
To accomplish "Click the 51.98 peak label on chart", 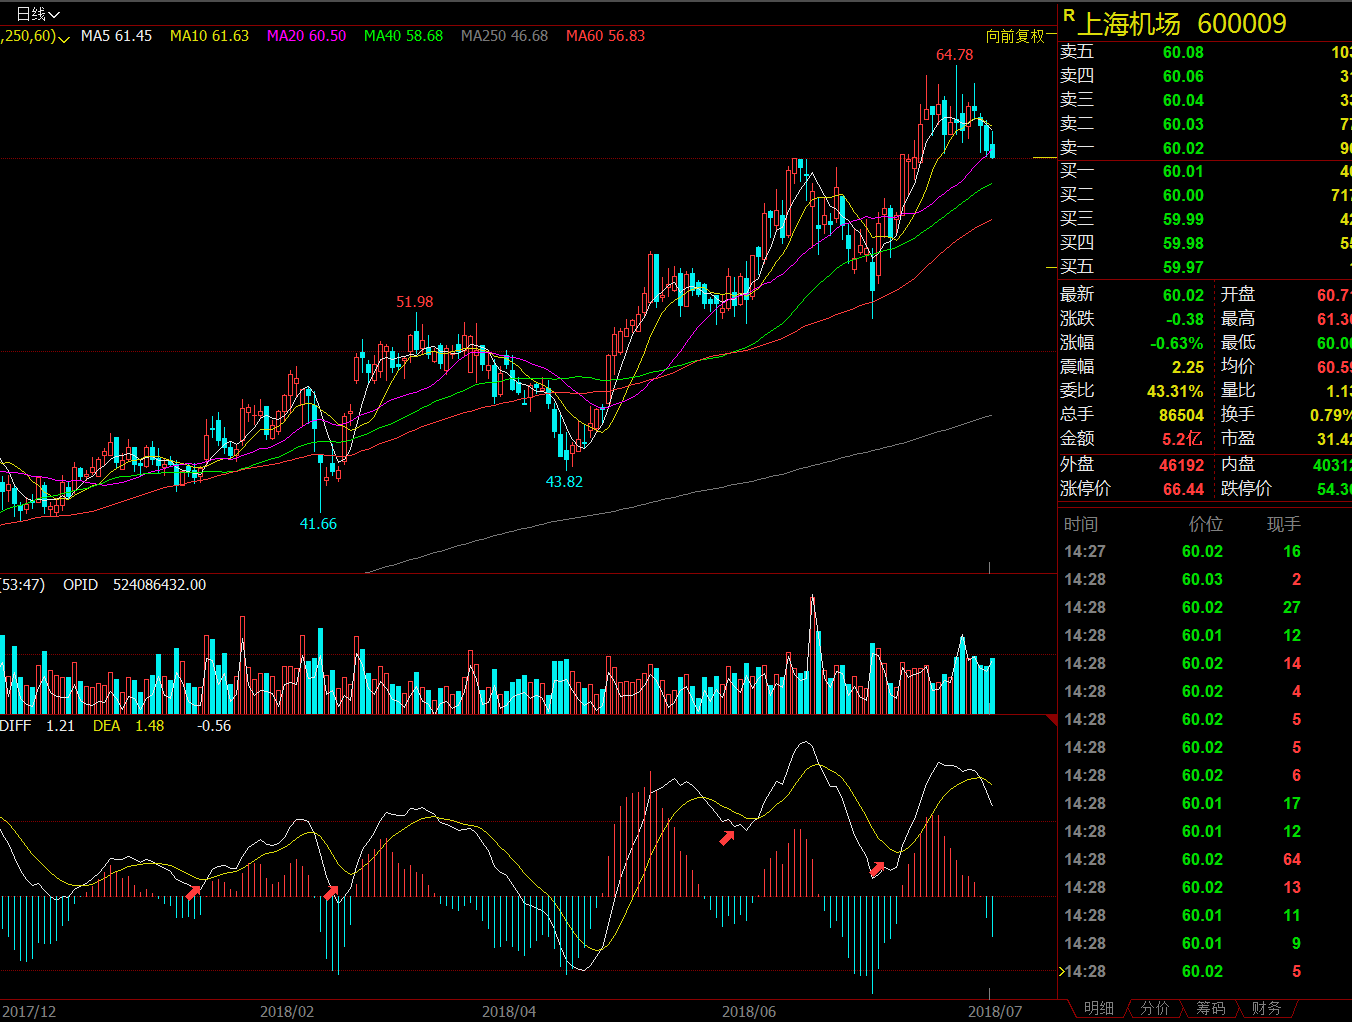I will 415,302.
